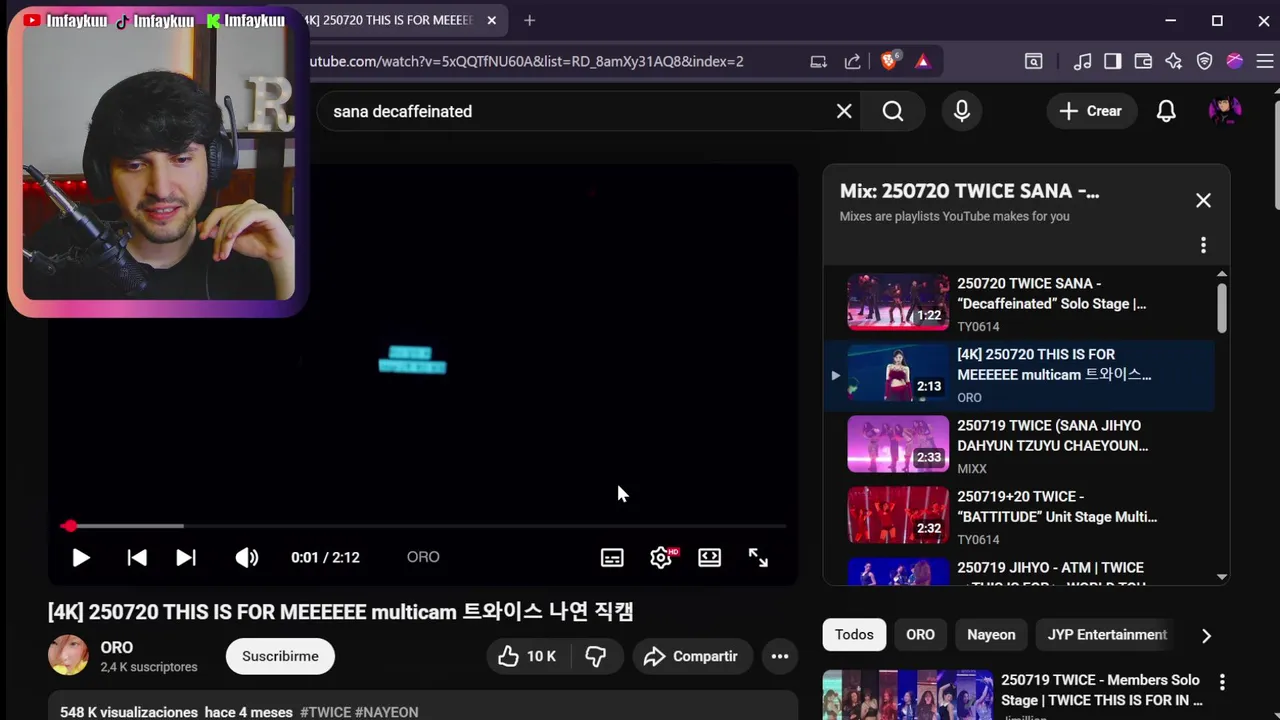
Task: Open Brave Rewards triangle icon
Action: 922,61
